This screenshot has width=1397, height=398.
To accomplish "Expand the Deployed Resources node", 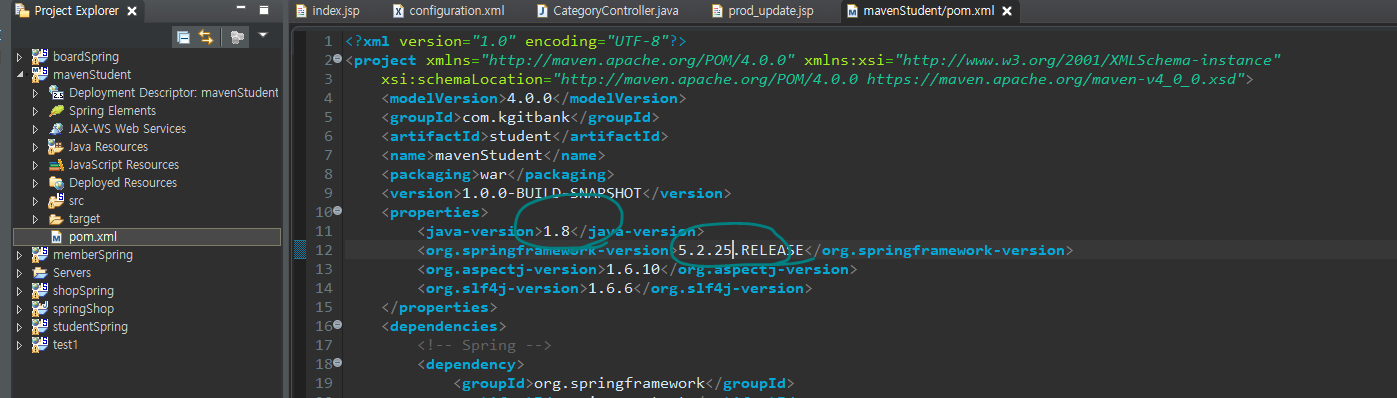I will pos(36,183).
